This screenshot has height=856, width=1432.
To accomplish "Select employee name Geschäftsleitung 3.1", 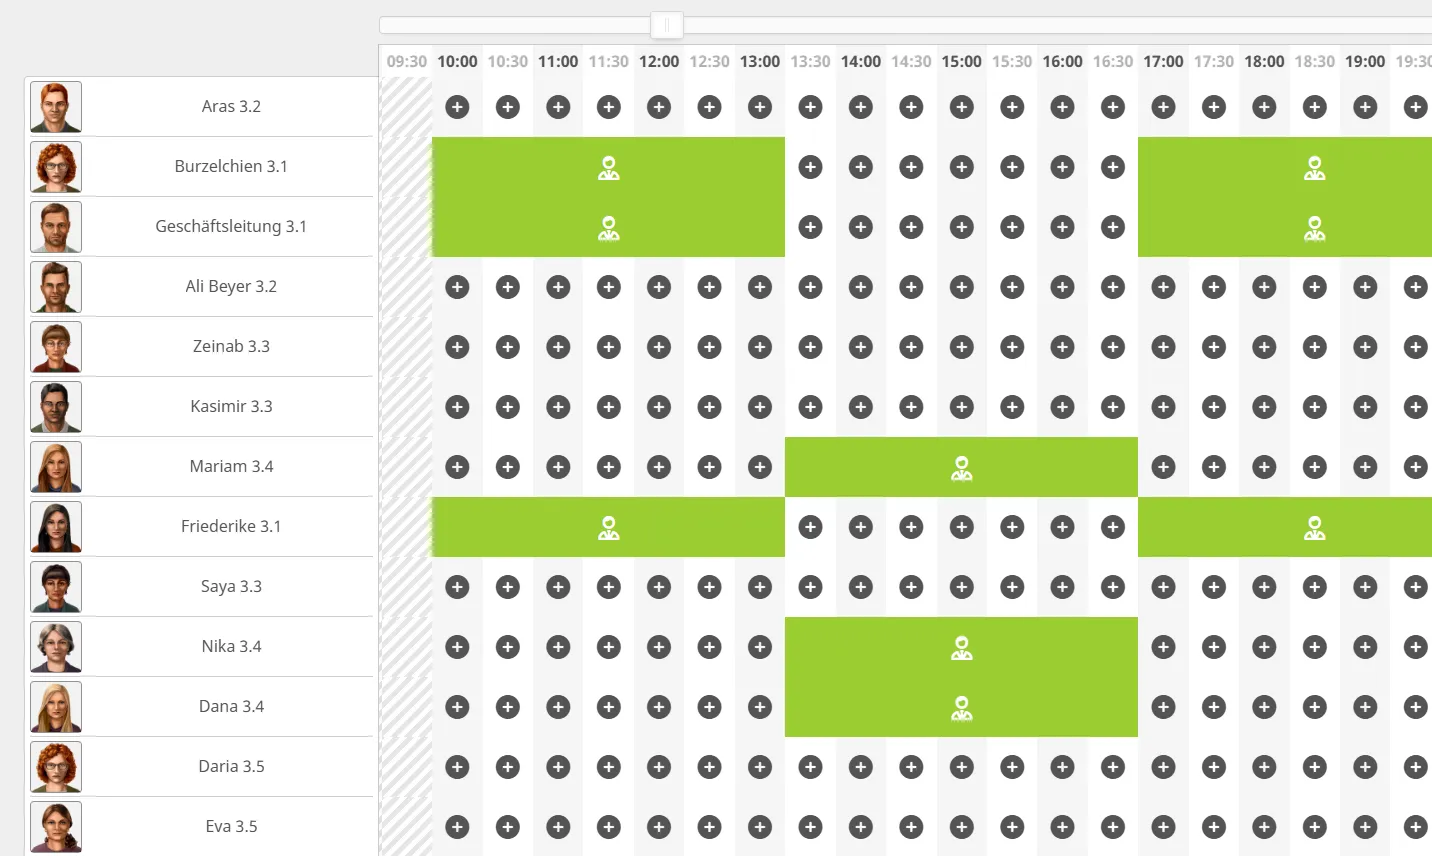I will tap(231, 227).
